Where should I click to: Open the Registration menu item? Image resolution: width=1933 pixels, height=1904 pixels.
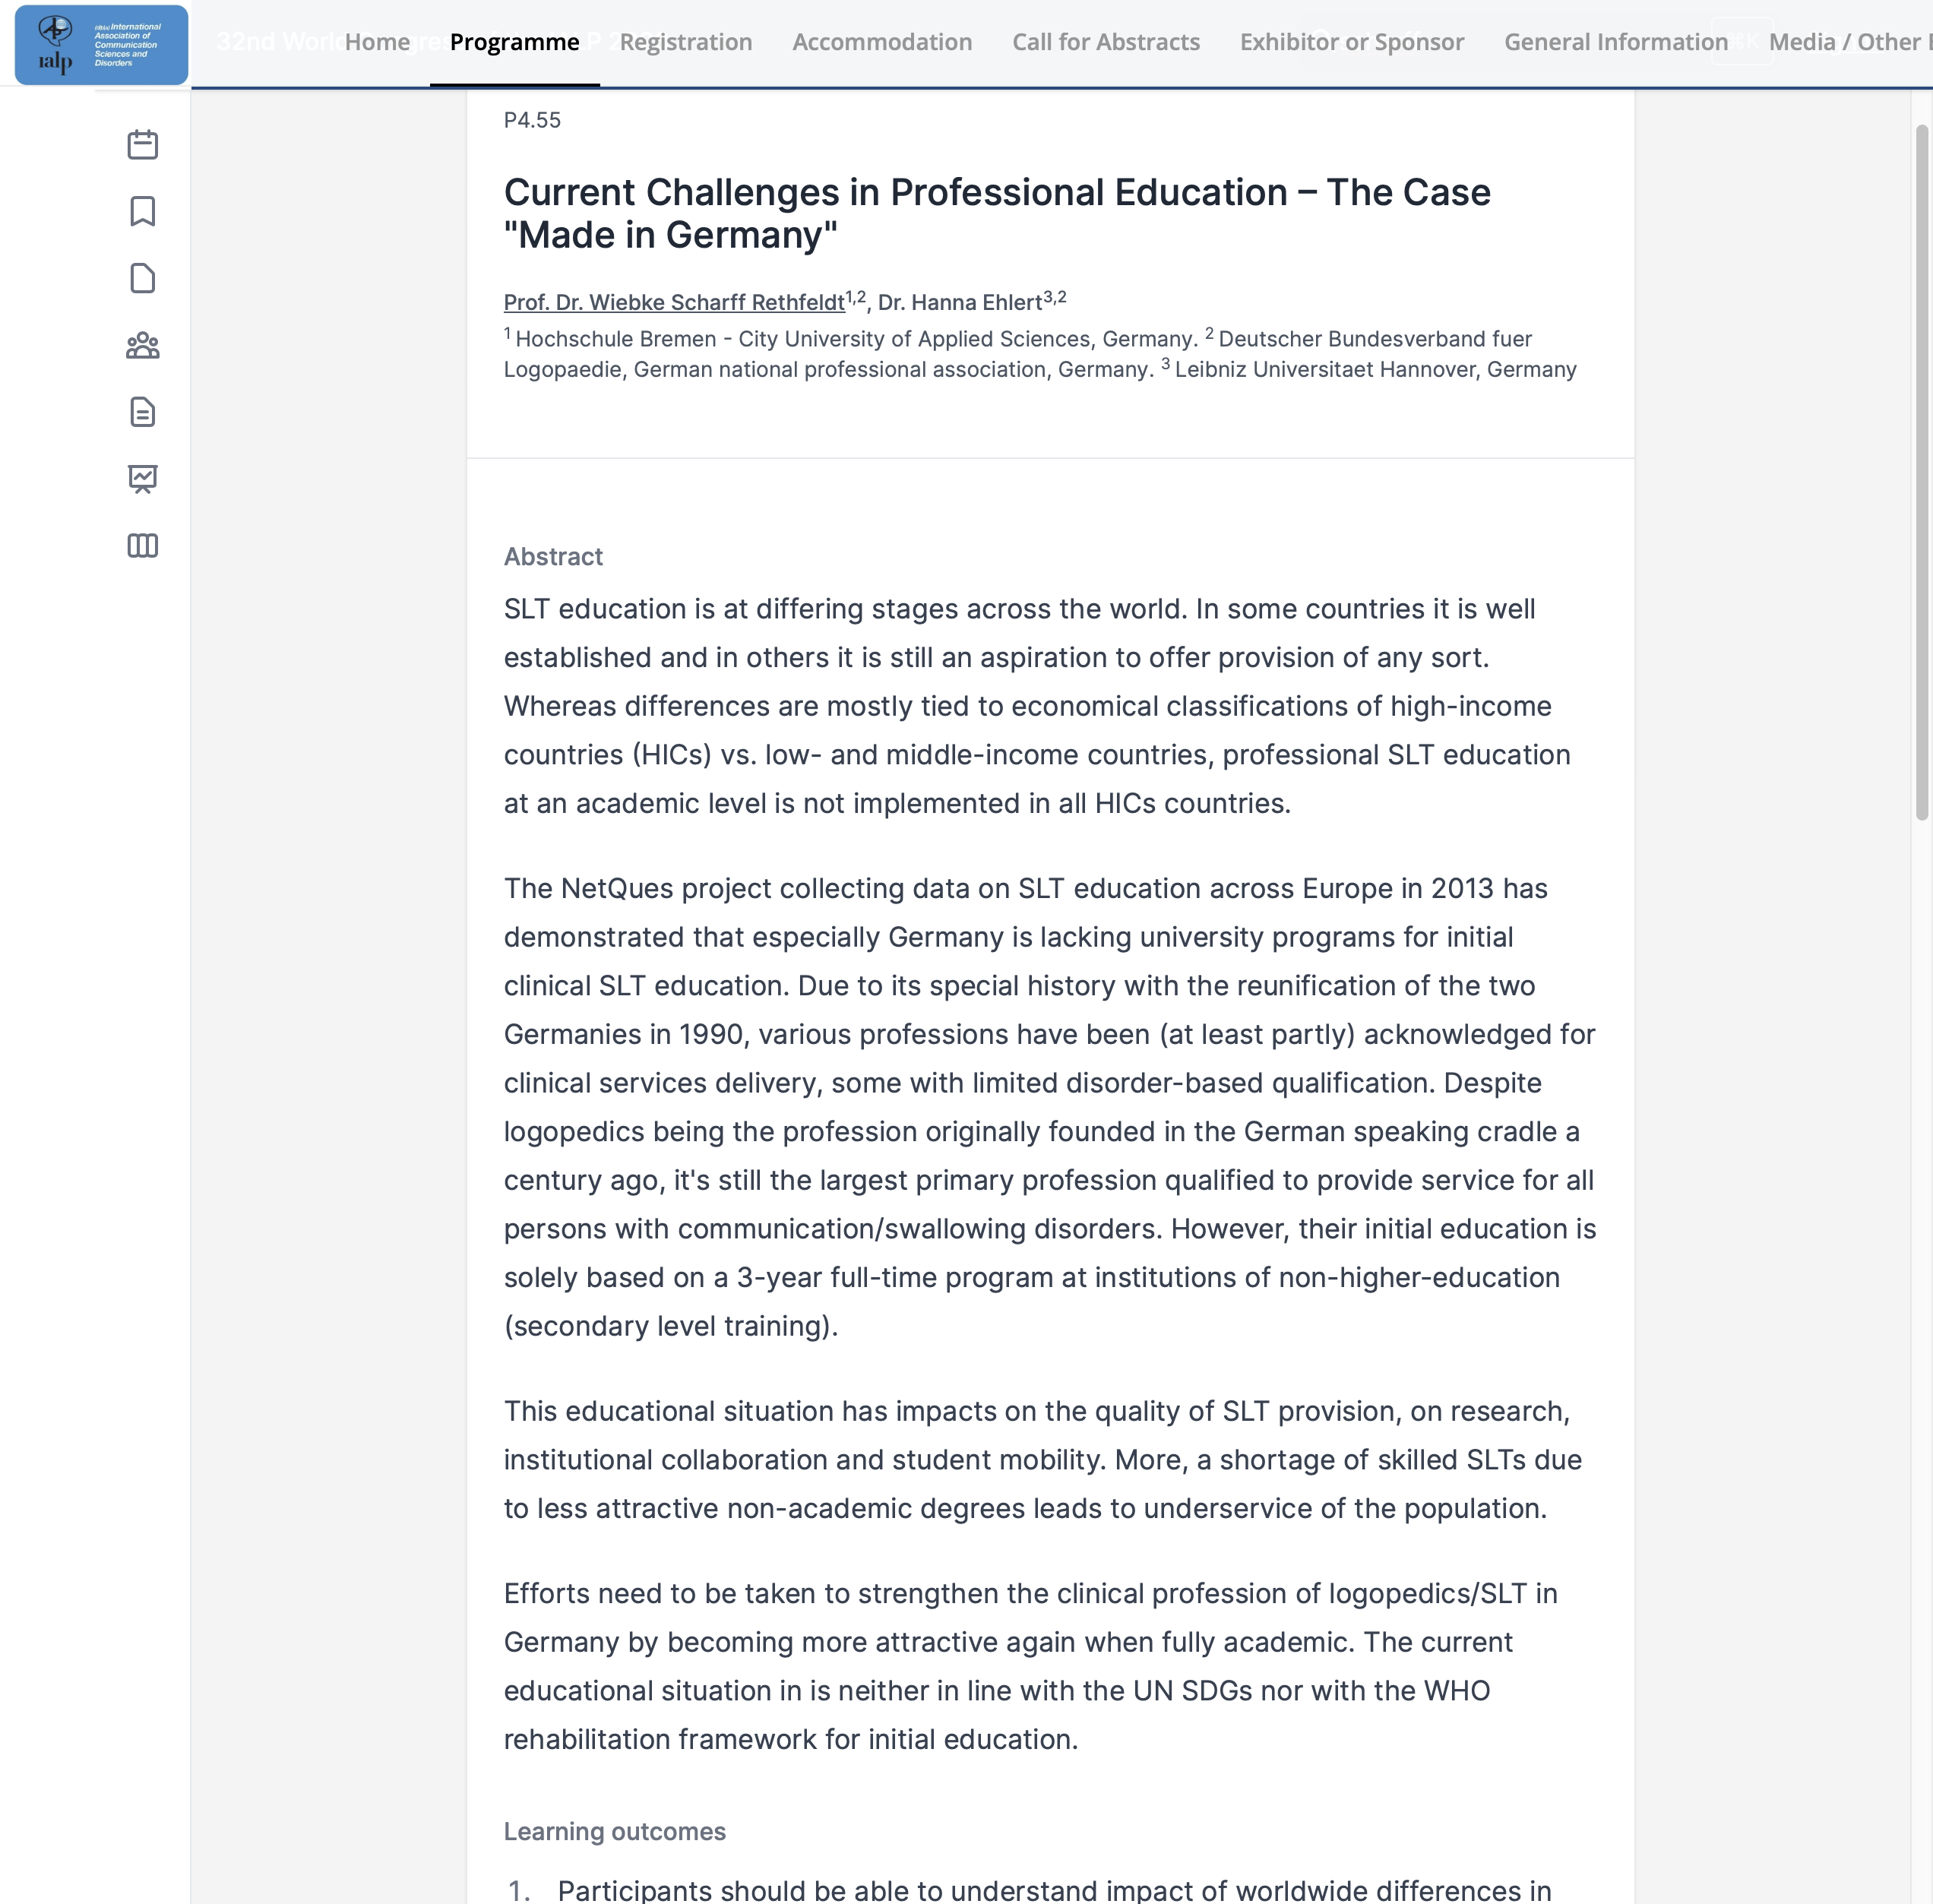click(685, 42)
